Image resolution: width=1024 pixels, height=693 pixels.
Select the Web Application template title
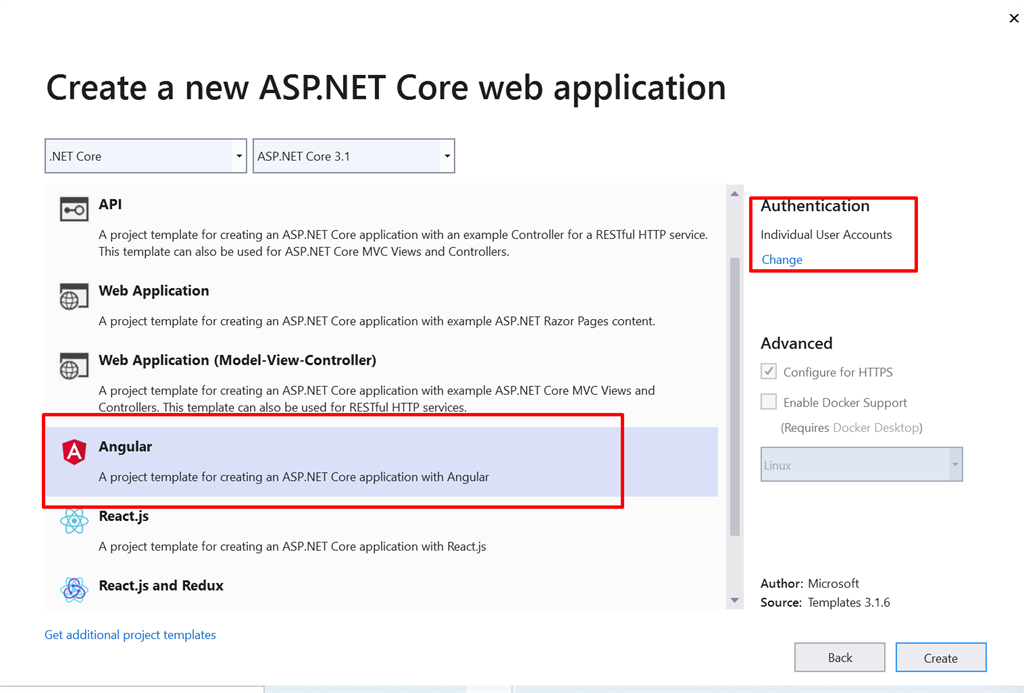(x=154, y=291)
